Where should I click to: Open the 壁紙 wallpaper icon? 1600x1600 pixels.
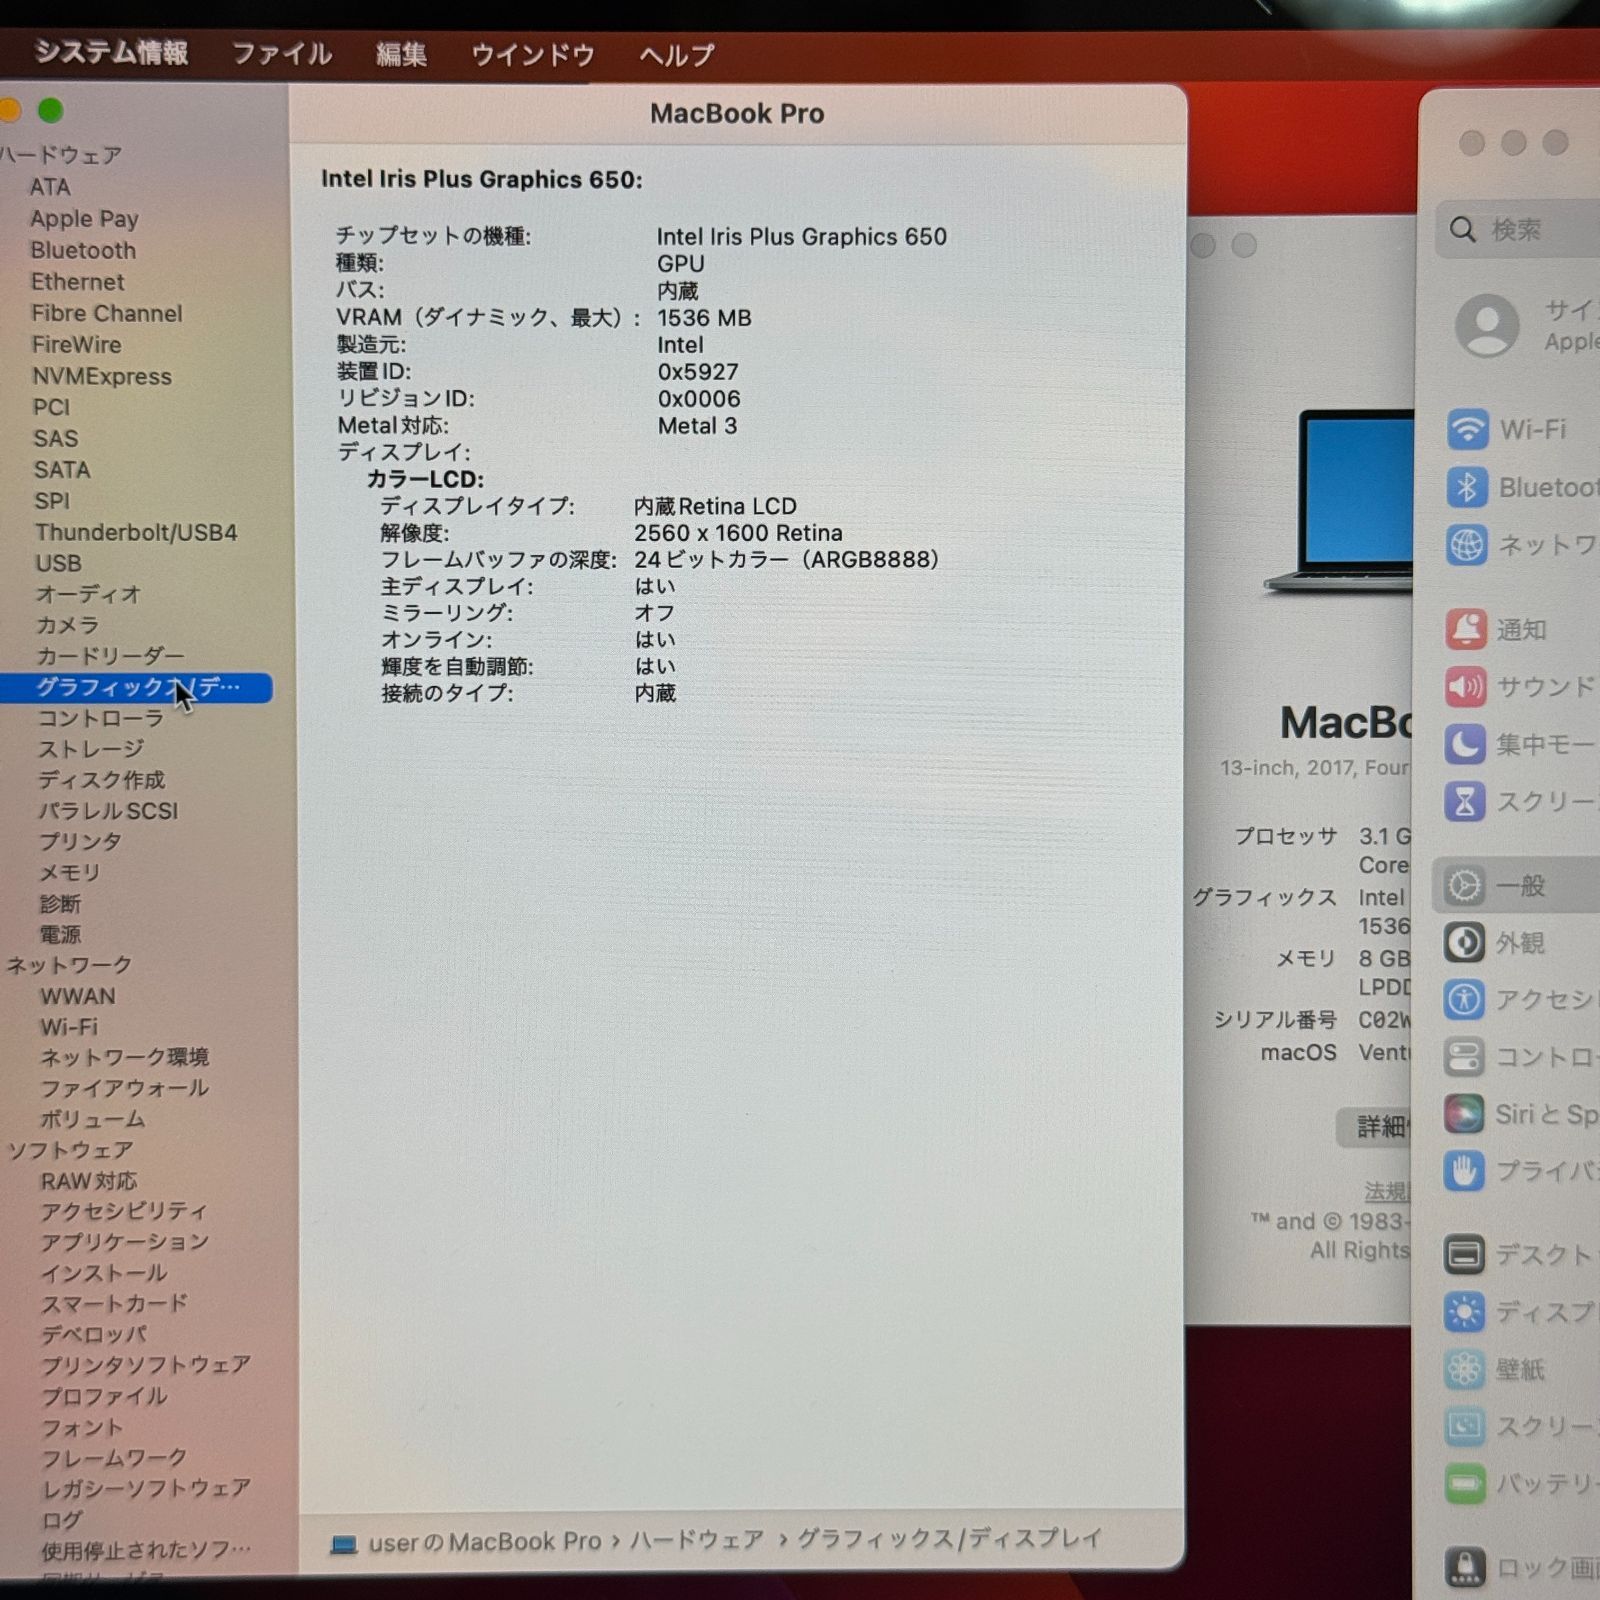[1465, 1368]
